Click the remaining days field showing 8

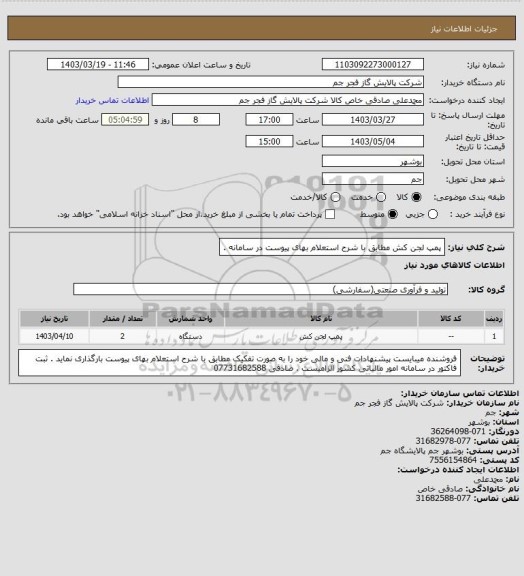coord(196,120)
